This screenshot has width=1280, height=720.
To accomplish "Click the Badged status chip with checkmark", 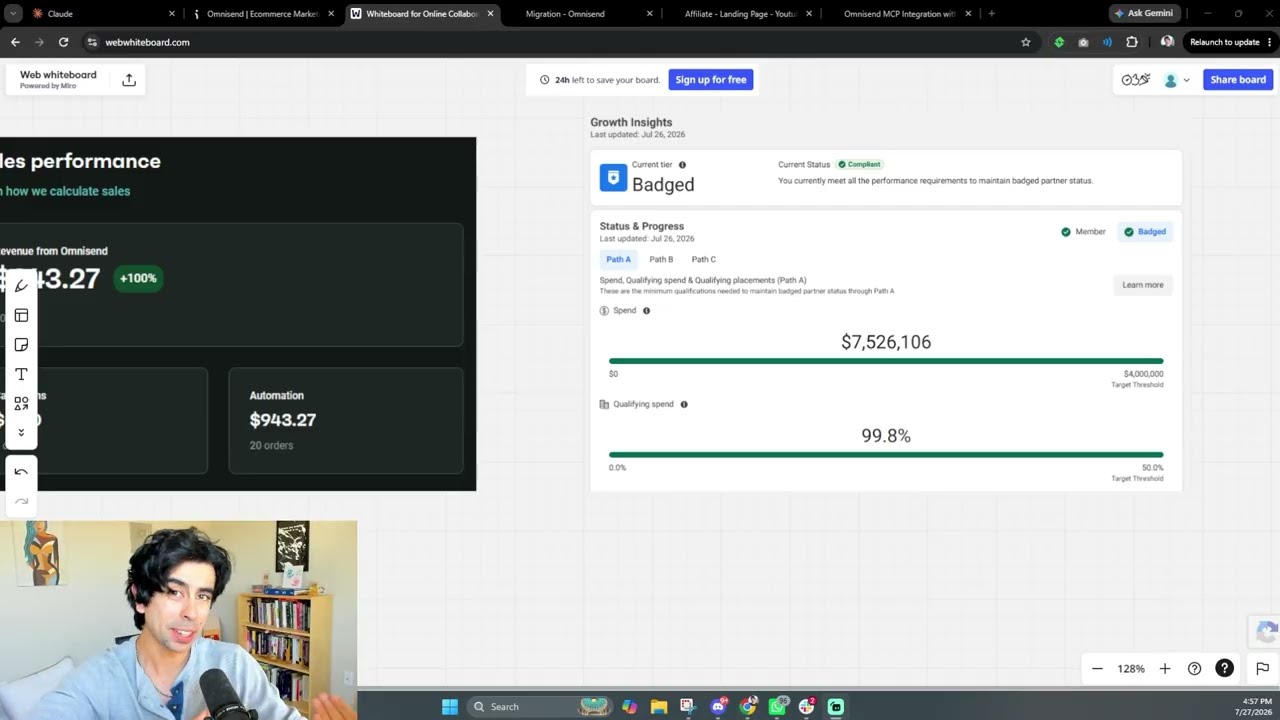I will 1145,232.
